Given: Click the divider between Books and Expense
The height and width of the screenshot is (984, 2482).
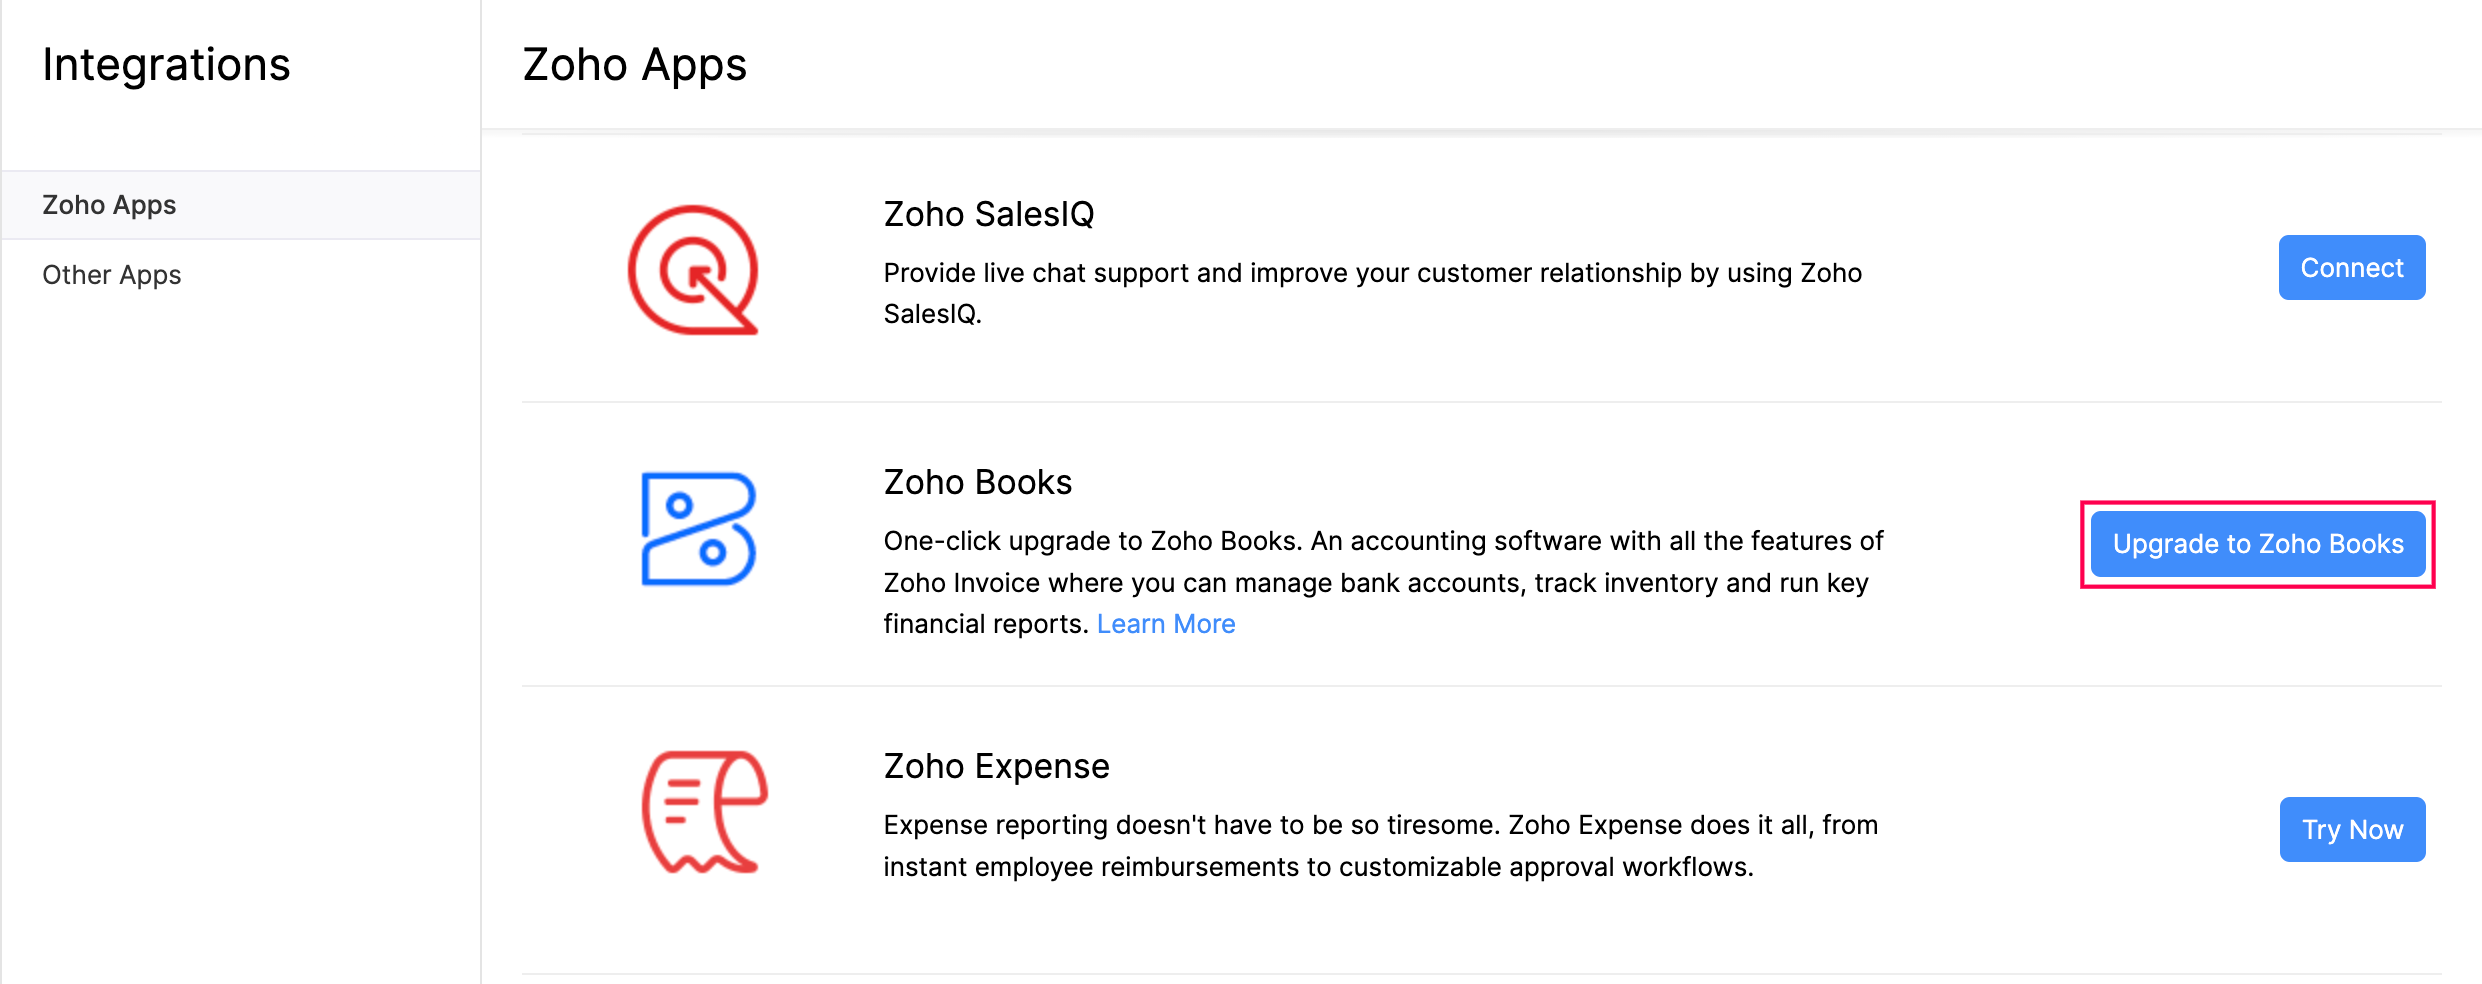Looking at the screenshot, I should [x=1480, y=686].
